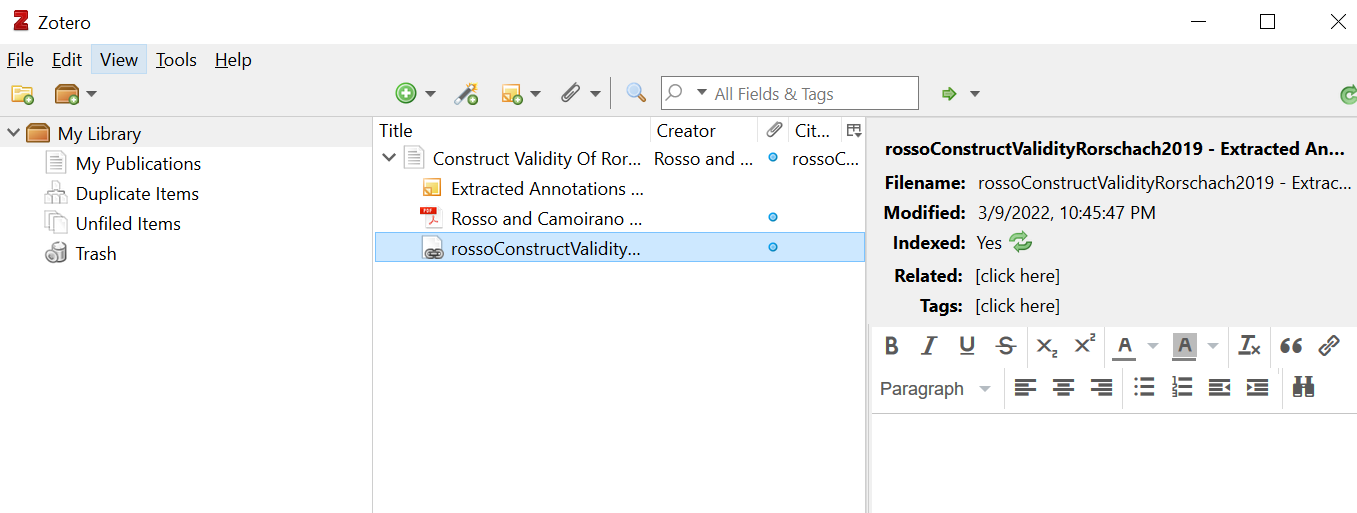Click Add Item by Identifier wand icon
1357x513 pixels.
pos(466,94)
